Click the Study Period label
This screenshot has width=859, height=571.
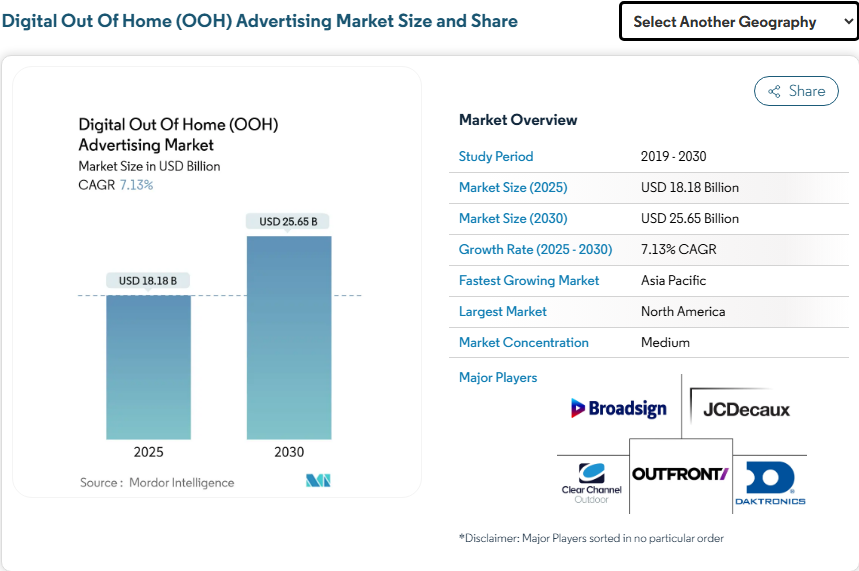[x=496, y=156]
